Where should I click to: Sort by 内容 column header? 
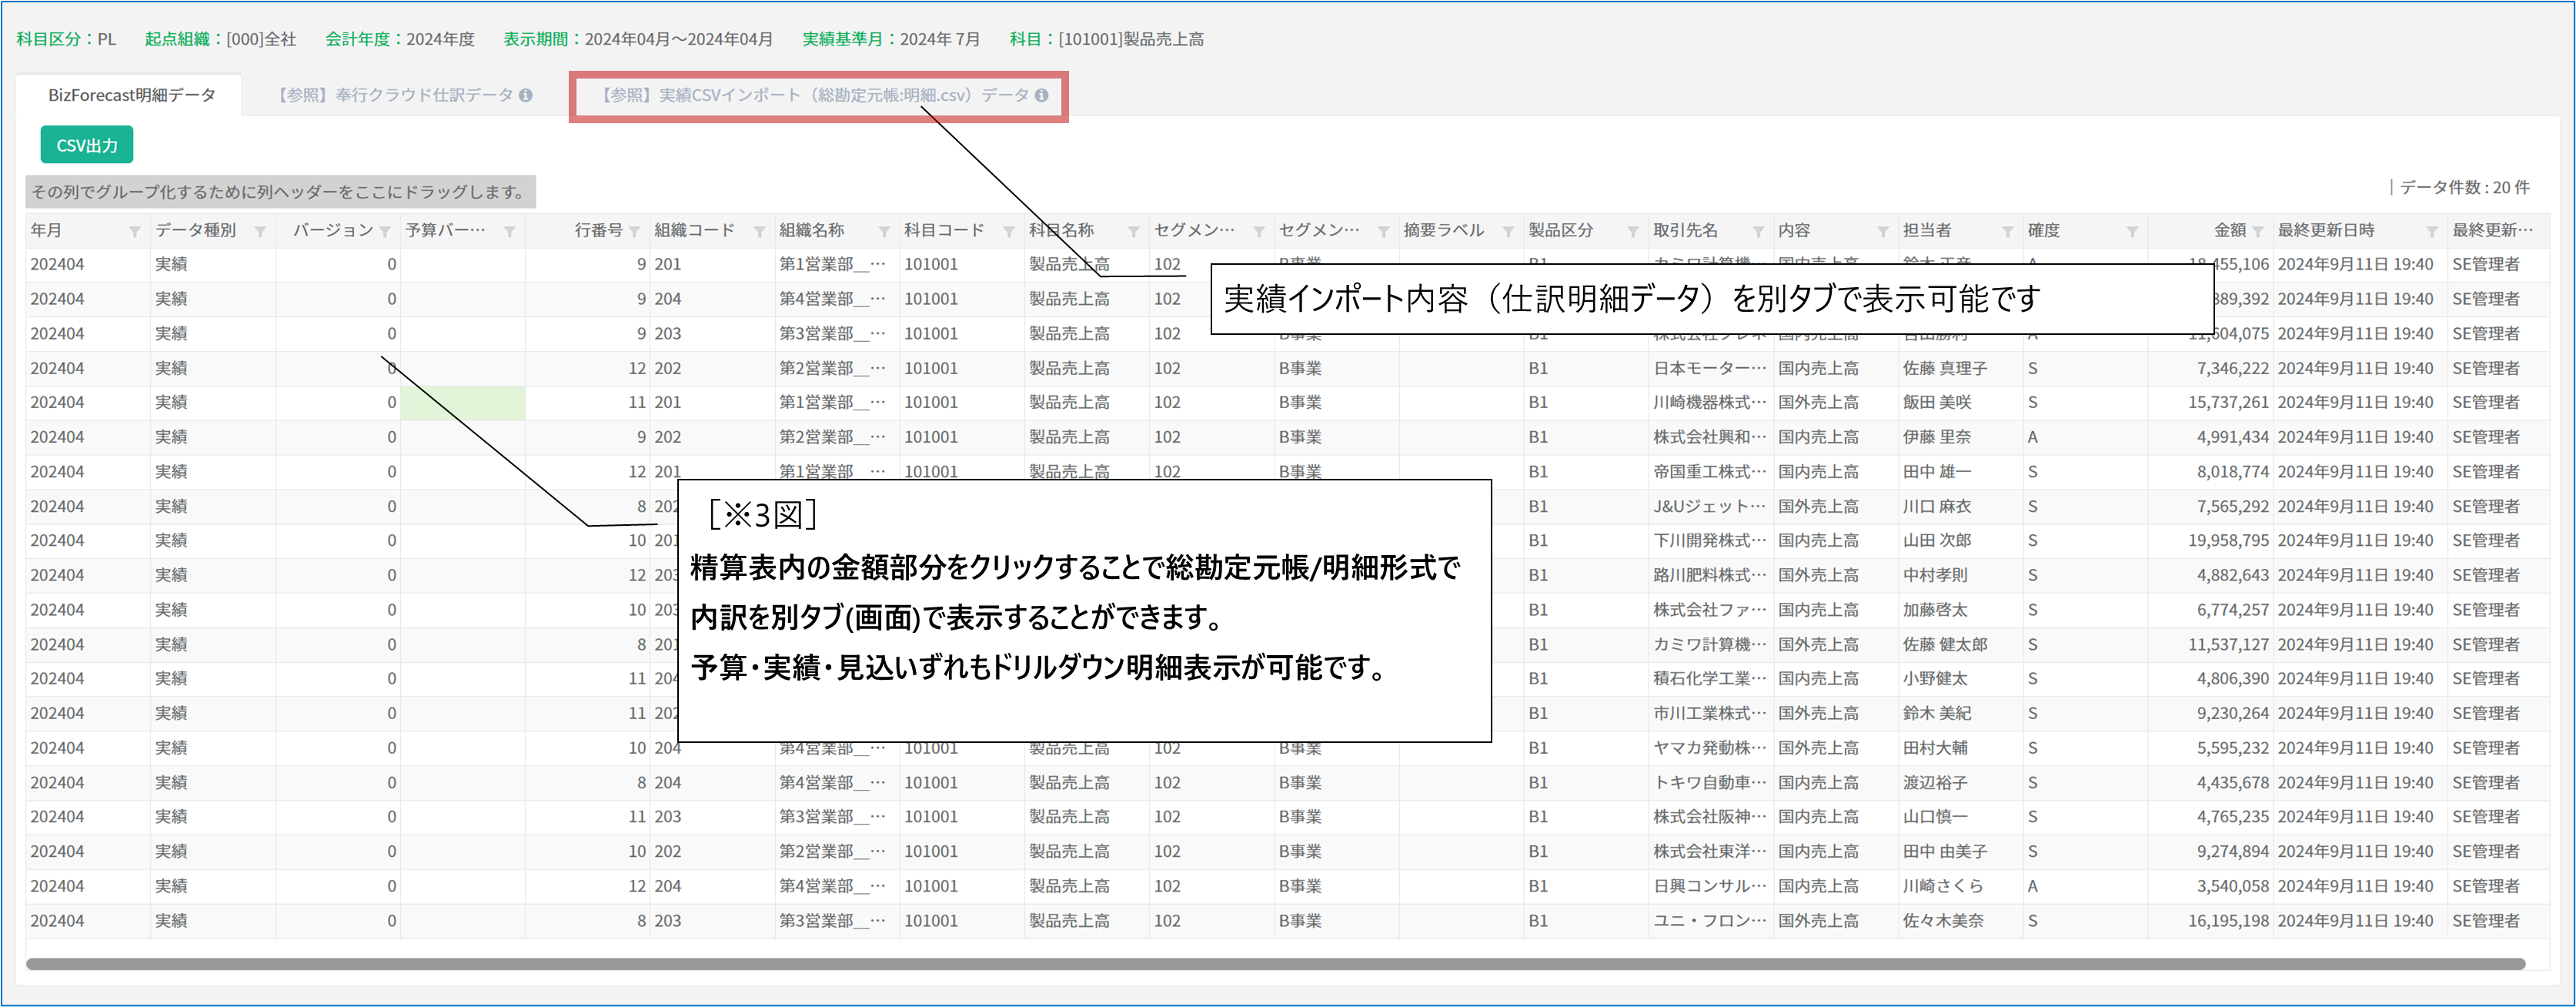[1795, 231]
